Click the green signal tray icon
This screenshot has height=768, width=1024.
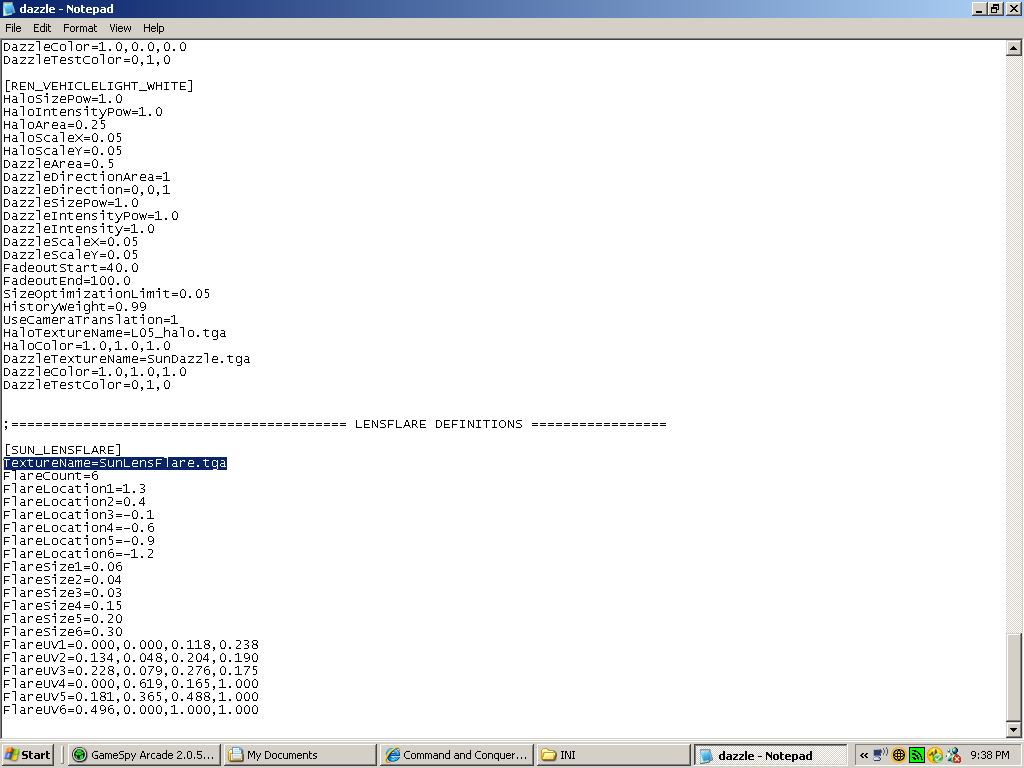click(x=917, y=755)
